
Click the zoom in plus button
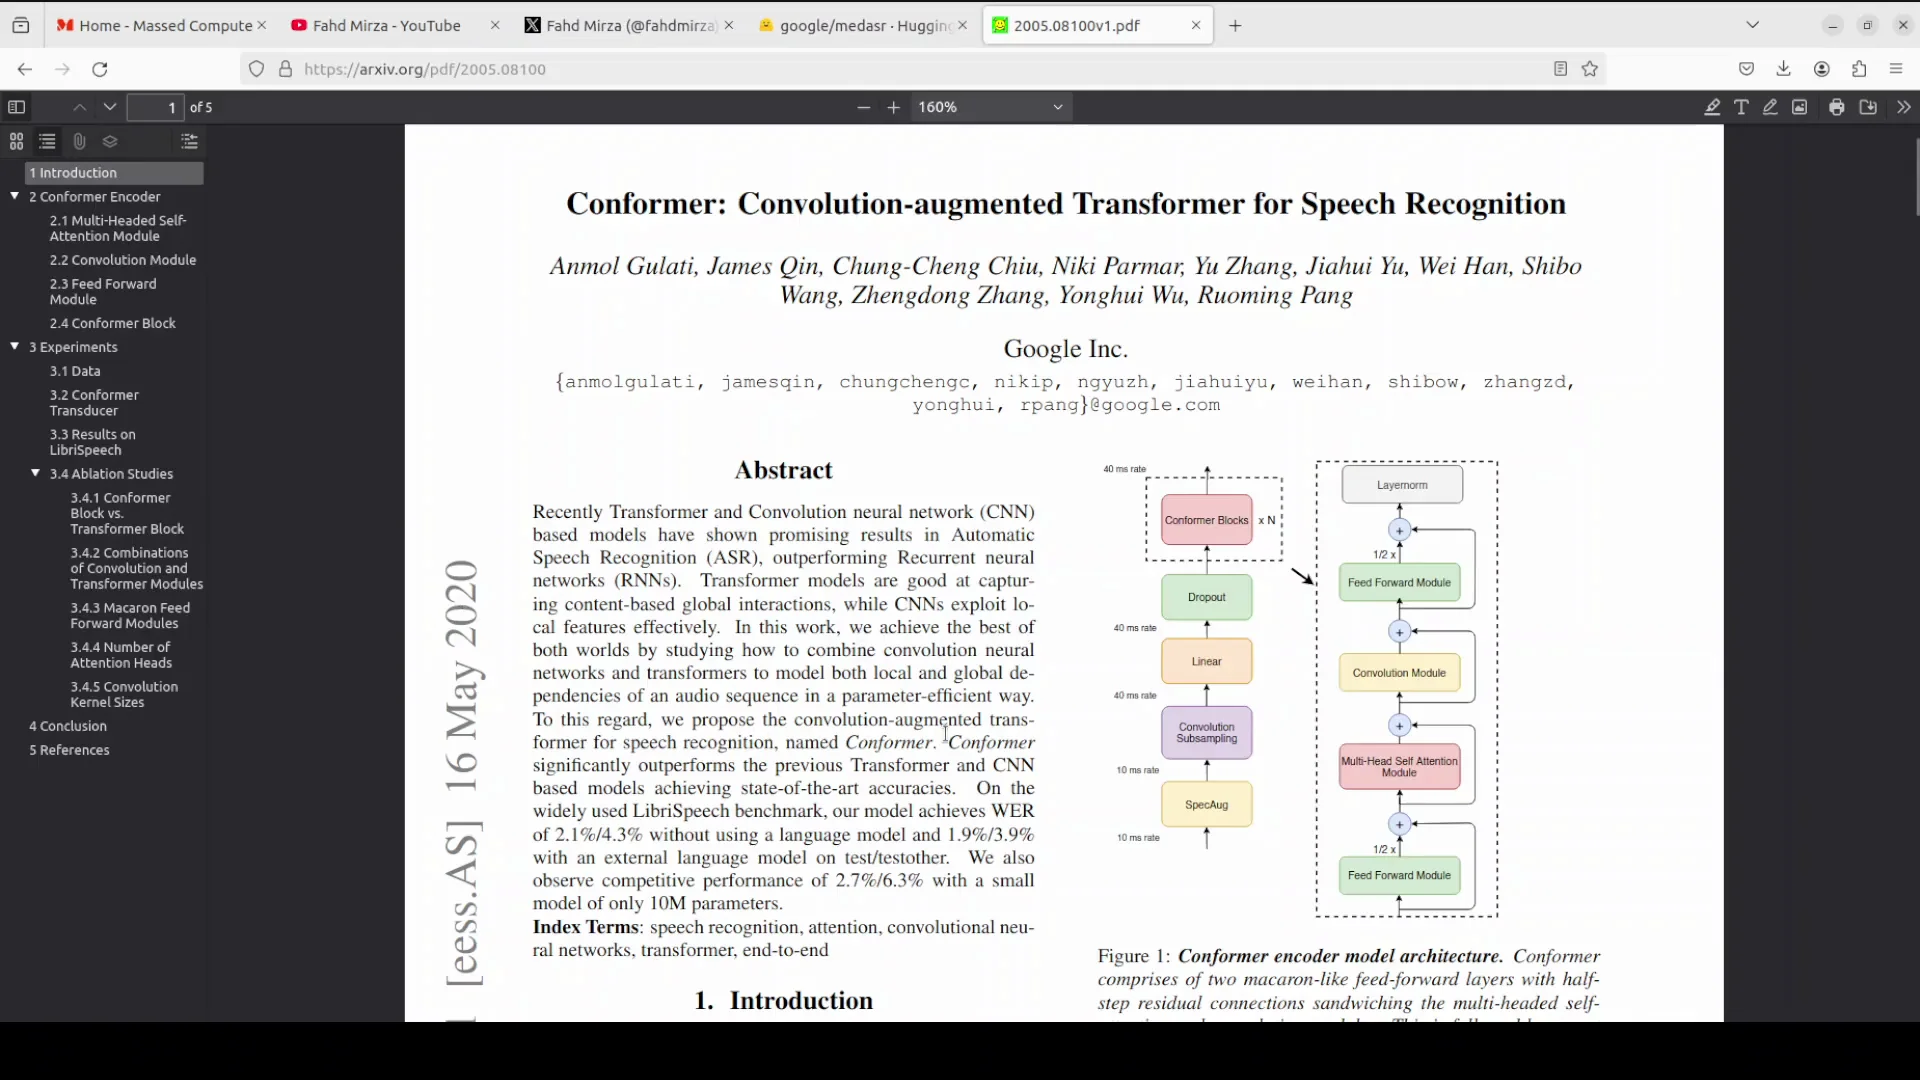(894, 107)
